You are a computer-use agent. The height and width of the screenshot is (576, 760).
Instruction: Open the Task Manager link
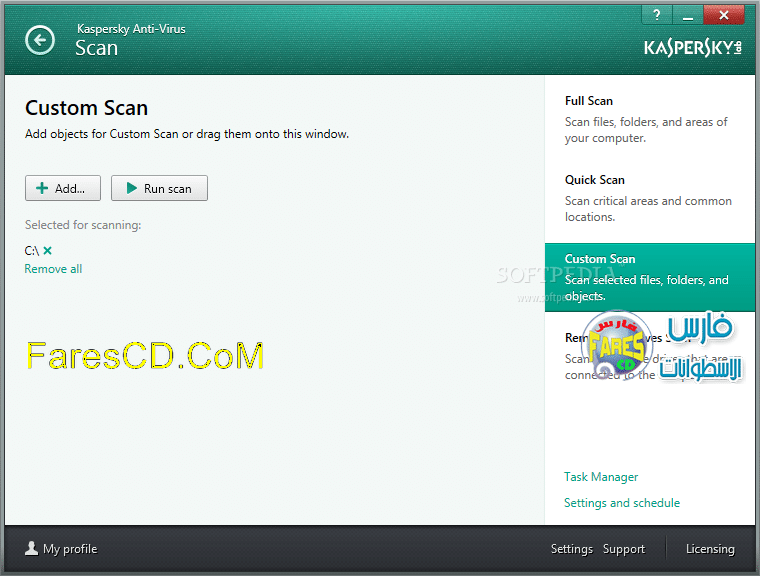(x=601, y=477)
